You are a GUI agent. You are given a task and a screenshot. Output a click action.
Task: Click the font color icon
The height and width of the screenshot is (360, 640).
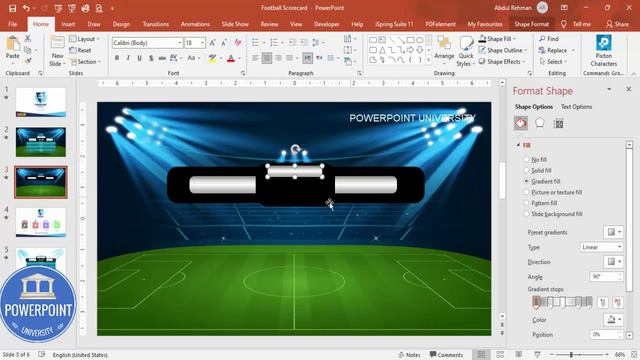[231, 58]
